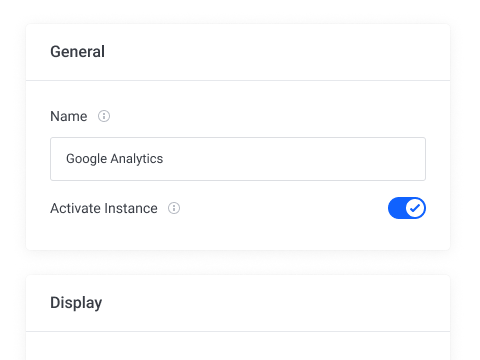Screen dimensions: 480x360
Task: Show help for the Name field
Action: tap(104, 116)
